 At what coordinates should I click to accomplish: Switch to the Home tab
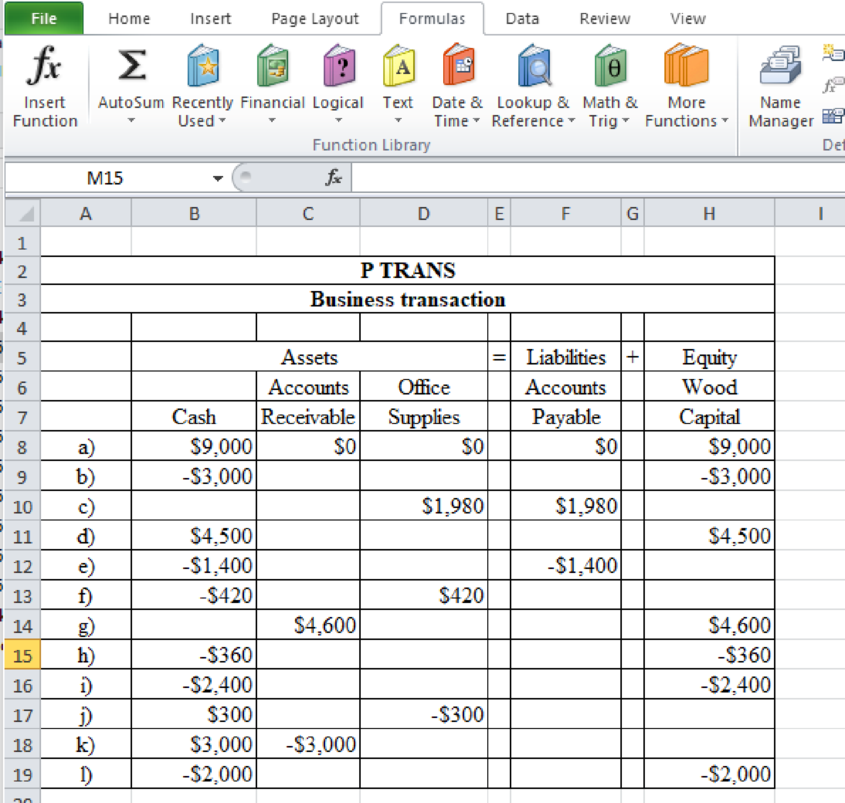128,18
